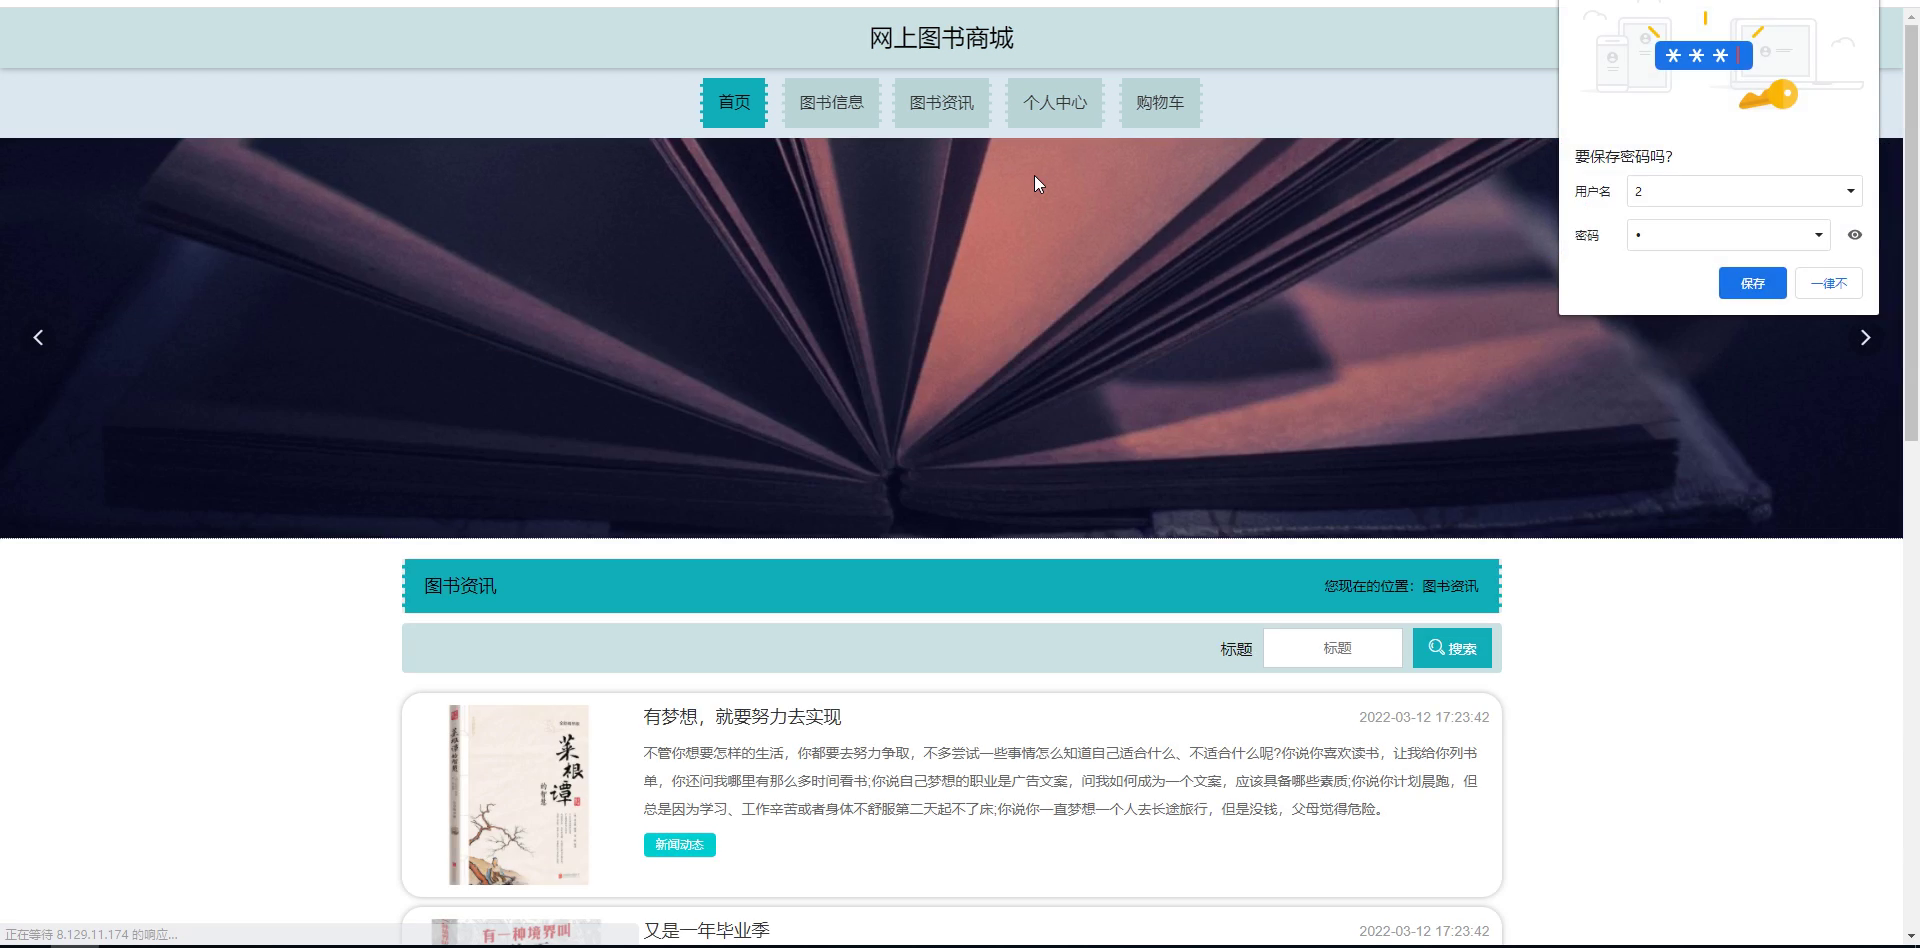Open article 又是一年毕业季
The width and height of the screenshot is (1920, 948).
pos(706,931)
